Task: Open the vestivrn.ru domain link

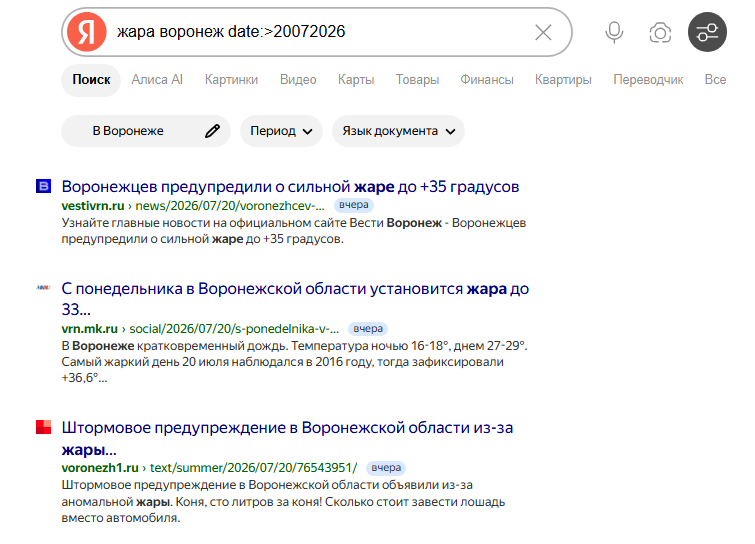Action: point(93,206)
